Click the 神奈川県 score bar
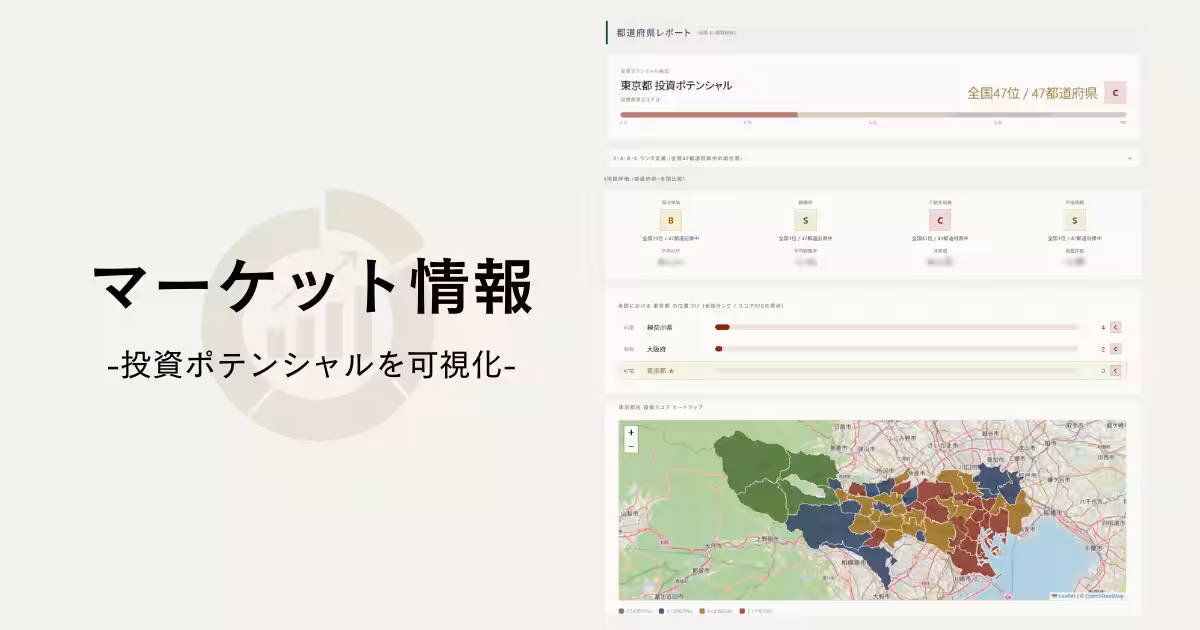The height and width of the screenshot is (630, 1200). [x=896, y=327]
